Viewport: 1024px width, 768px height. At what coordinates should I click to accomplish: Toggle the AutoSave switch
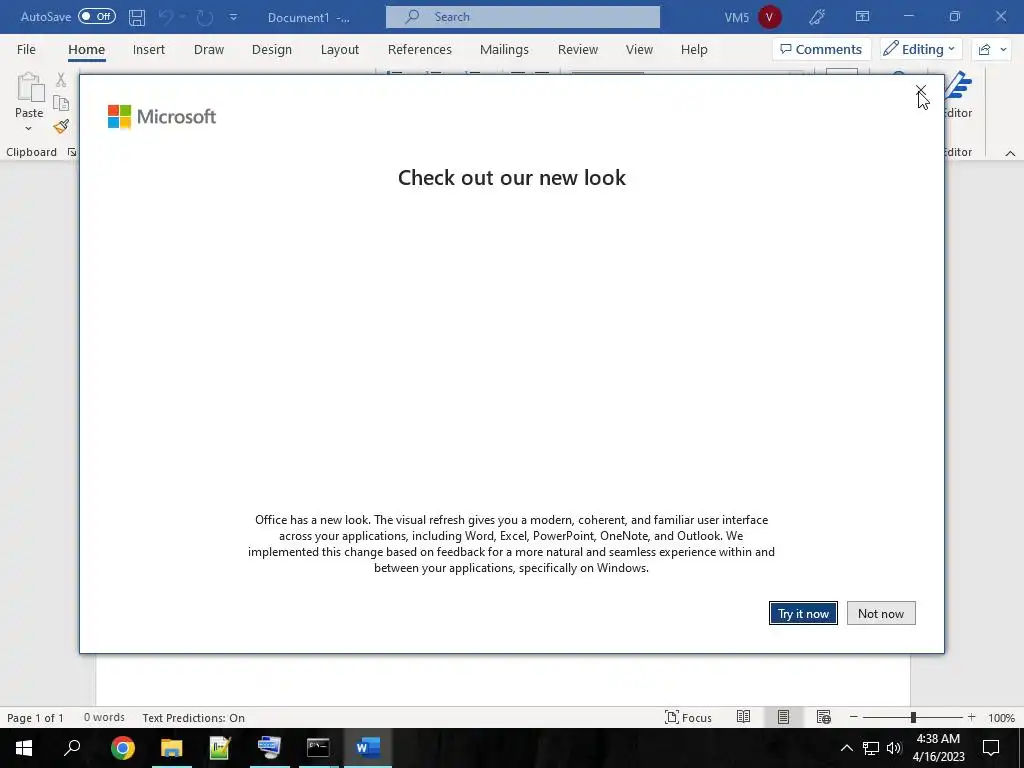coord(97,16)
